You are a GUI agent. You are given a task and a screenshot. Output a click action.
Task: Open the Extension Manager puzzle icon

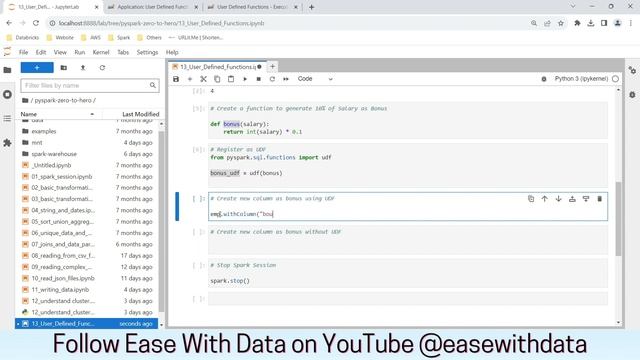point(7,143)
